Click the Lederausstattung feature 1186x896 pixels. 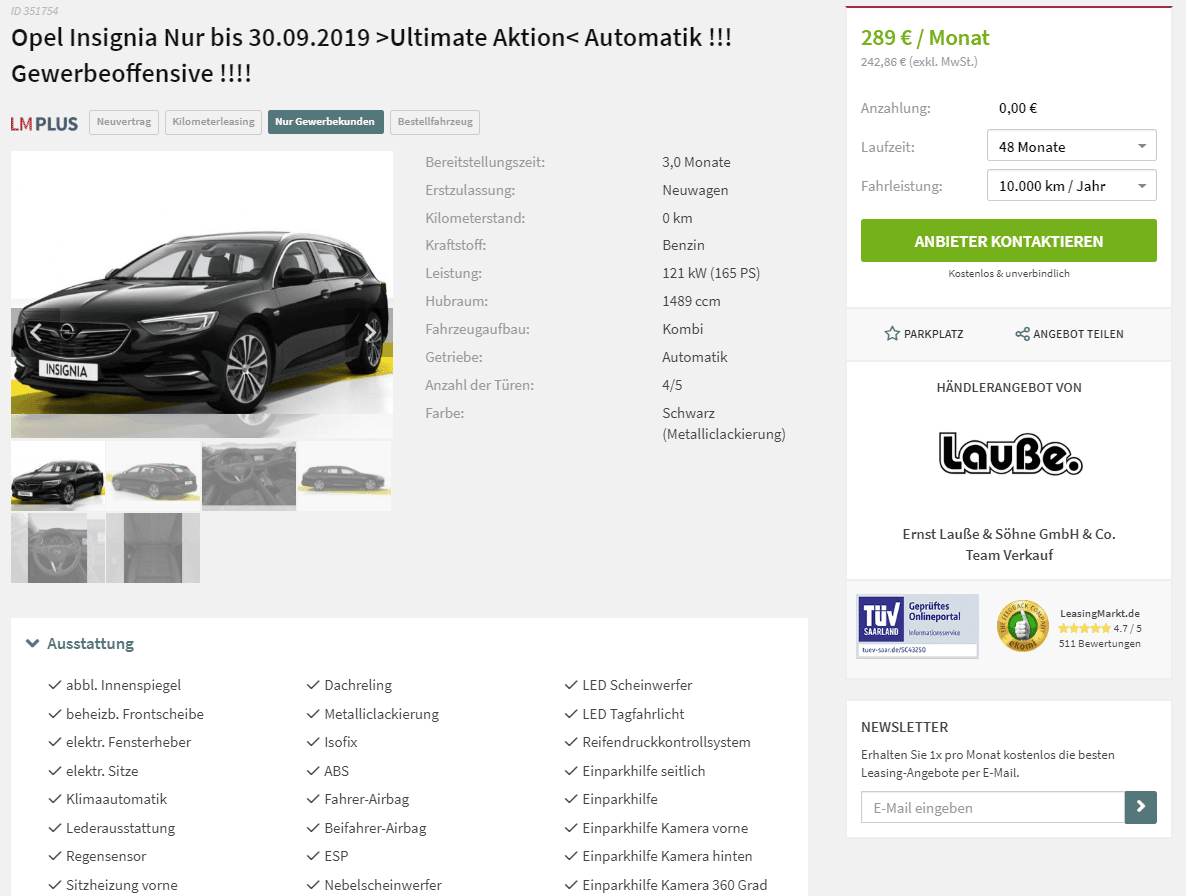[x=120, y=828]
